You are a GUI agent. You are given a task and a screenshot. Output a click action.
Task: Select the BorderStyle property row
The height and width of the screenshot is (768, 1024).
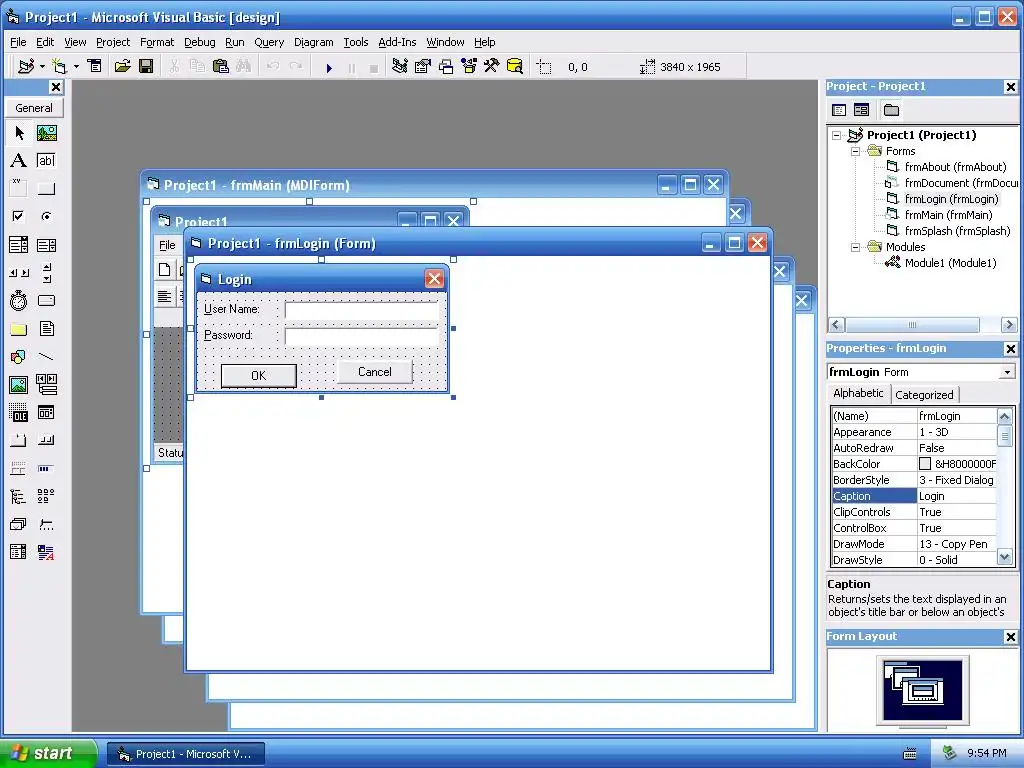click(x=914, y=480)
